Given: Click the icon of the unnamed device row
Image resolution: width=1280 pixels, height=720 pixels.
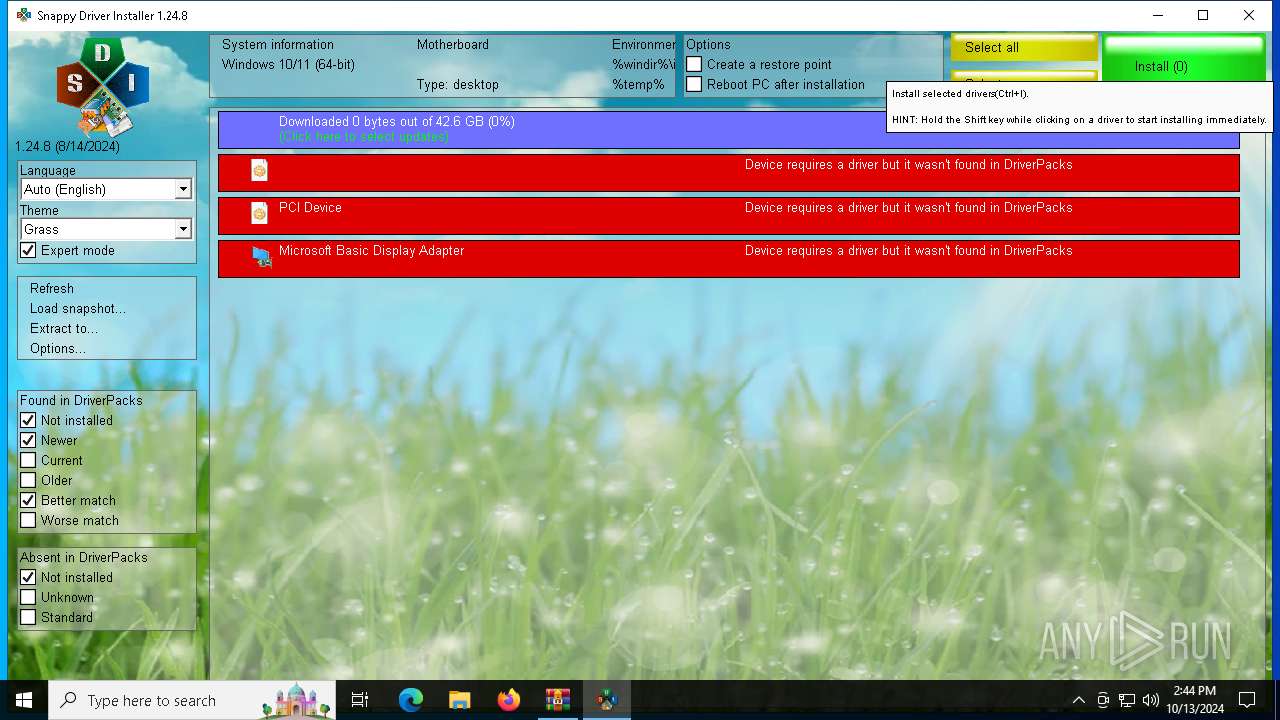Looking at the screenshot, I should (259, 170).
